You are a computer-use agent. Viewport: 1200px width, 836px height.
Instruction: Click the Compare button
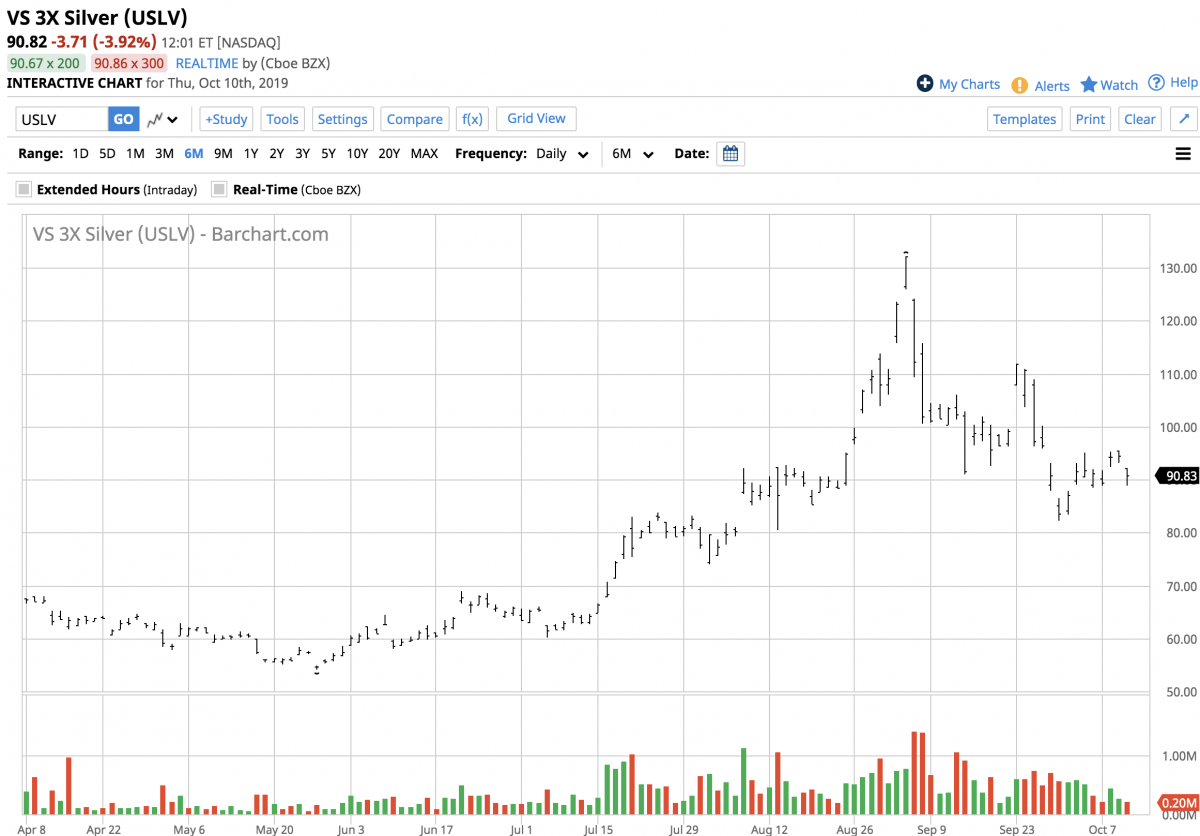pos(415,119)
